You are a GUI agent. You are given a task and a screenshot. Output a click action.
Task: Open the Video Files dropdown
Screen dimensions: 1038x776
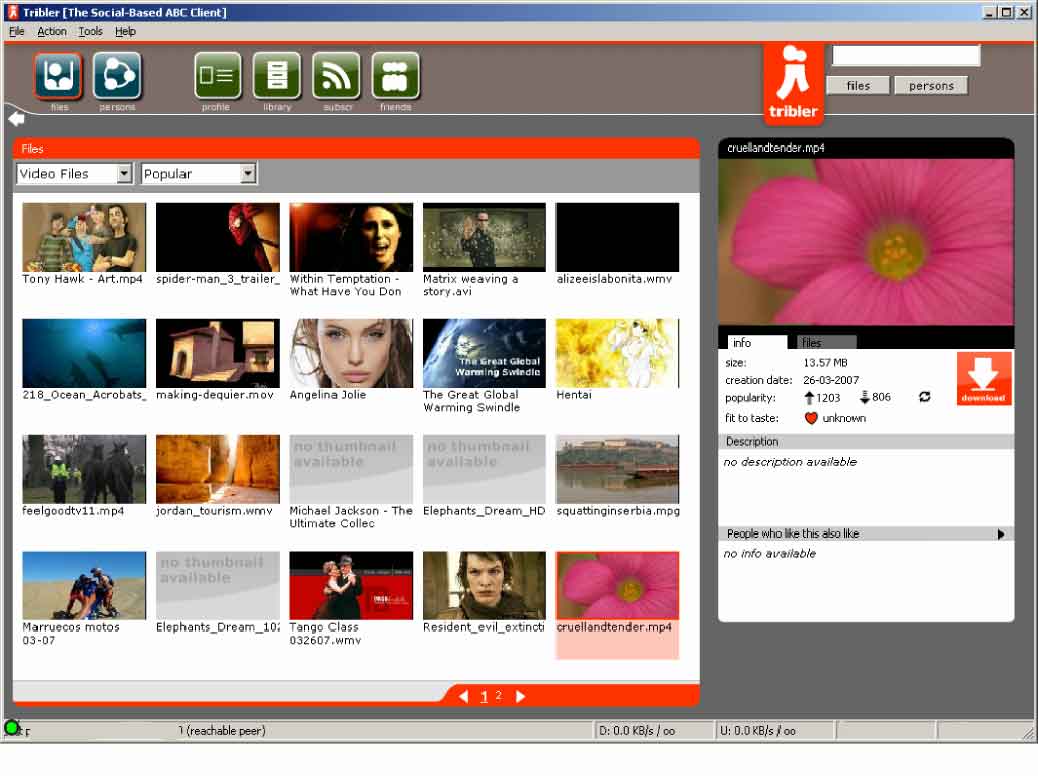tap(74, 173)
